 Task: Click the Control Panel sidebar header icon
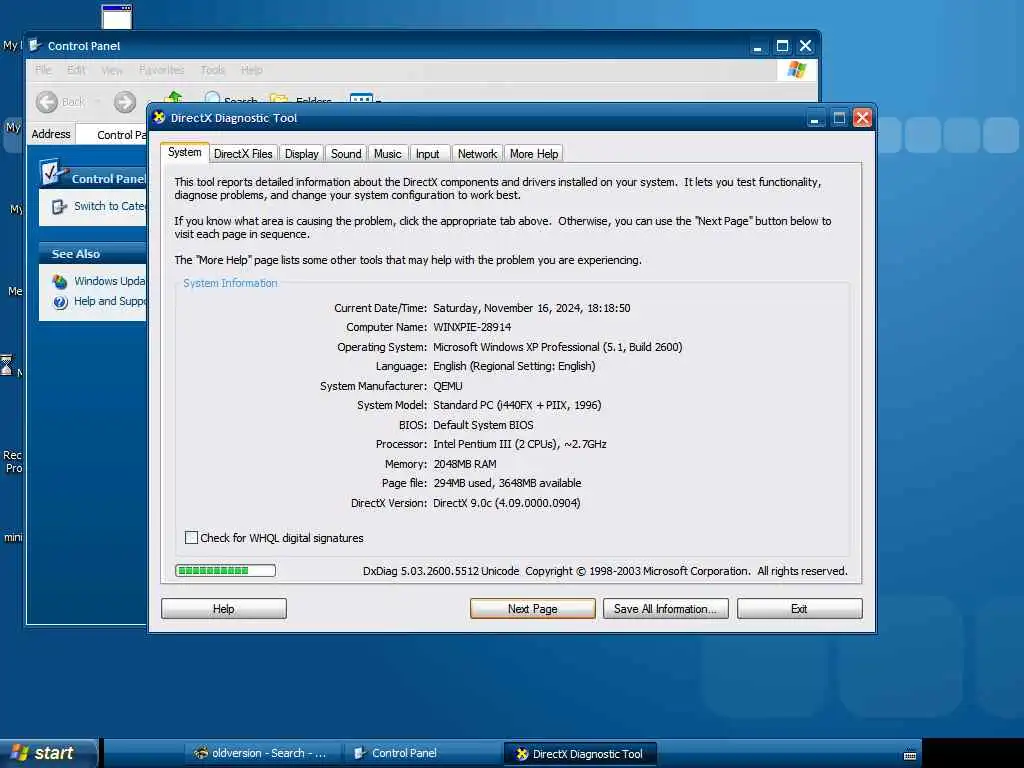[54, 172]
